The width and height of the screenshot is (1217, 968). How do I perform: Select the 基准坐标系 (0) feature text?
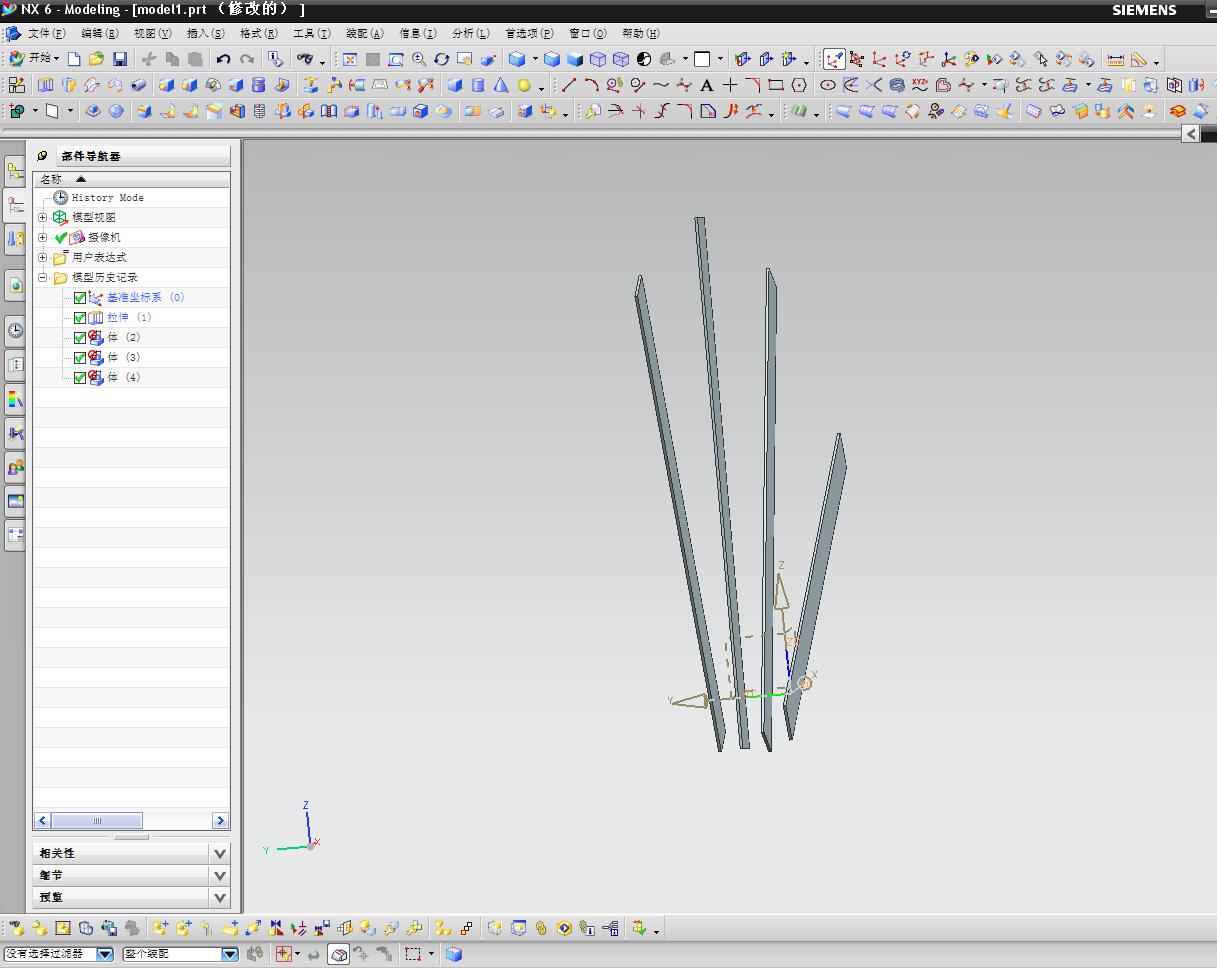(x=146, y=297)
